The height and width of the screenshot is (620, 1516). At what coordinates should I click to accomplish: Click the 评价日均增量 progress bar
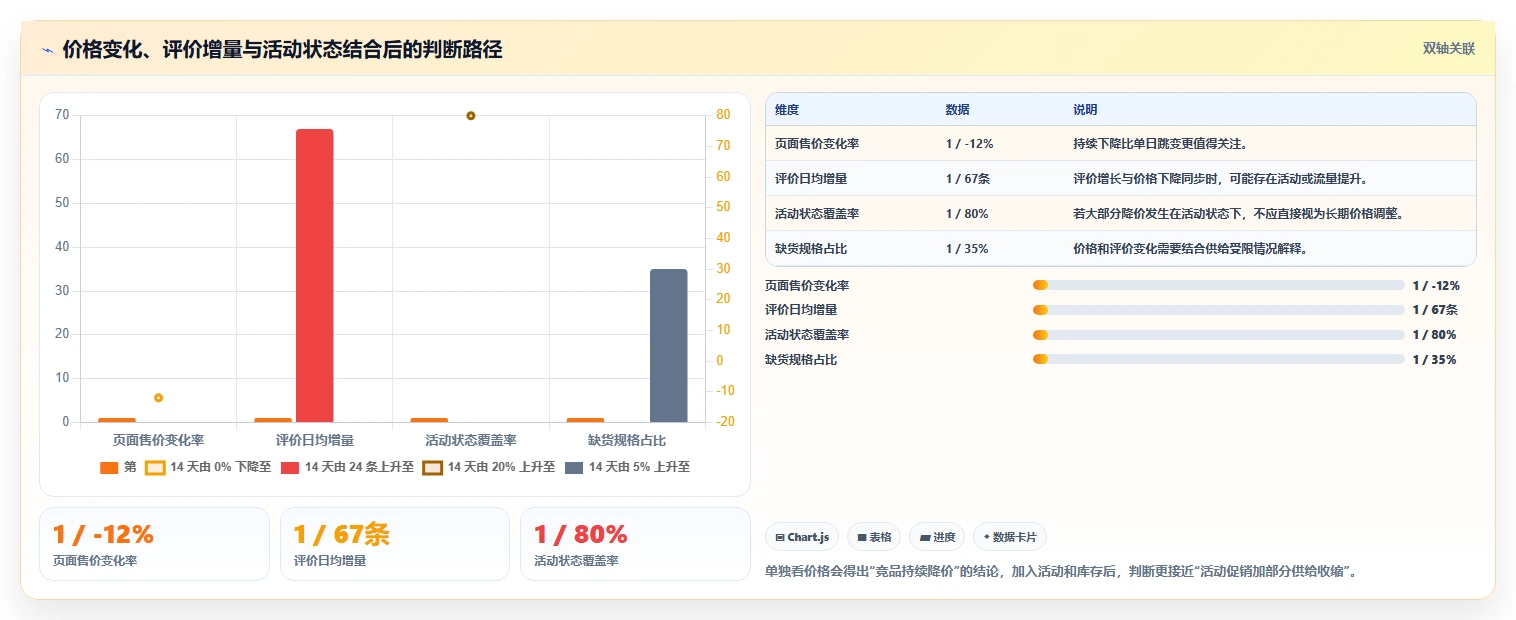click(x=1219, y=310)
